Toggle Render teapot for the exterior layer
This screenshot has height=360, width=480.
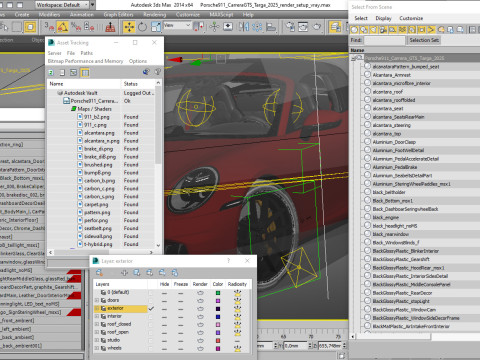click(x=200, y=308)
